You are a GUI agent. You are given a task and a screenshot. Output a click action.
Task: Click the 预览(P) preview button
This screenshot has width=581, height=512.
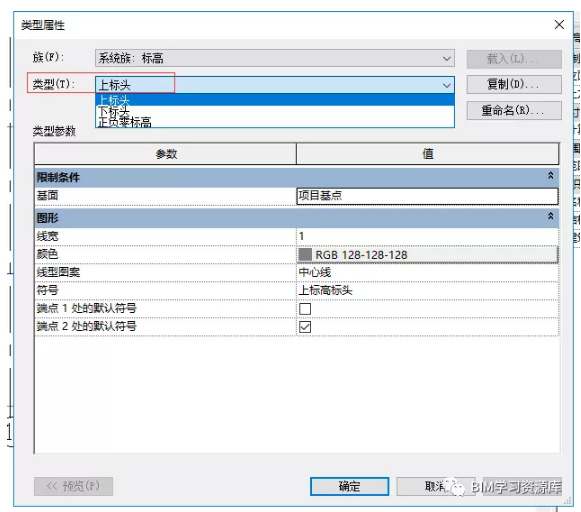pos(73,486)
